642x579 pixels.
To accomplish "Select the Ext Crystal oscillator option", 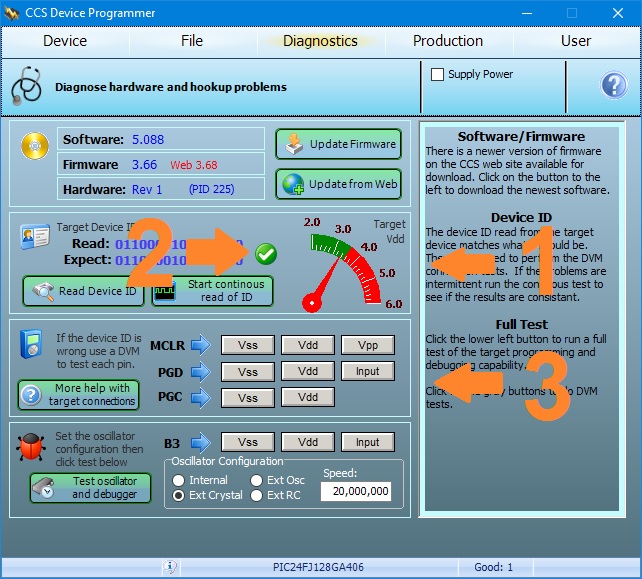I will (x=179, y=495).
